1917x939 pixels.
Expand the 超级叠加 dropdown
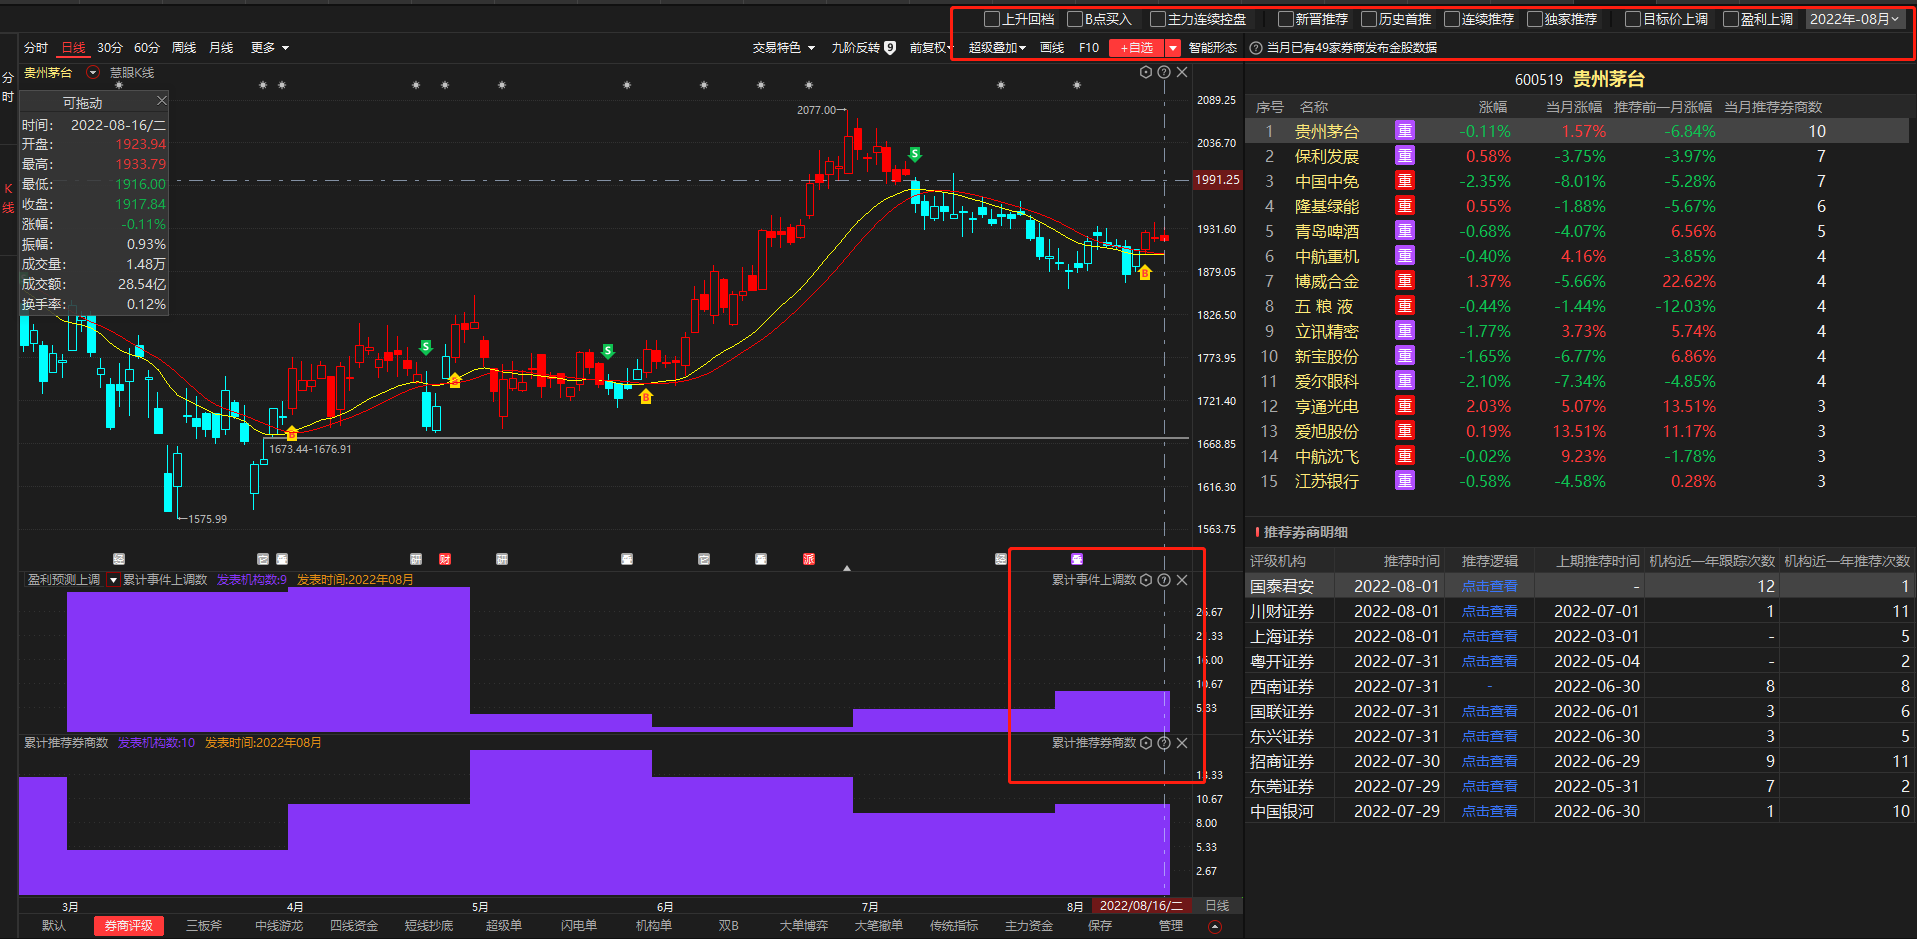(997, 47)
